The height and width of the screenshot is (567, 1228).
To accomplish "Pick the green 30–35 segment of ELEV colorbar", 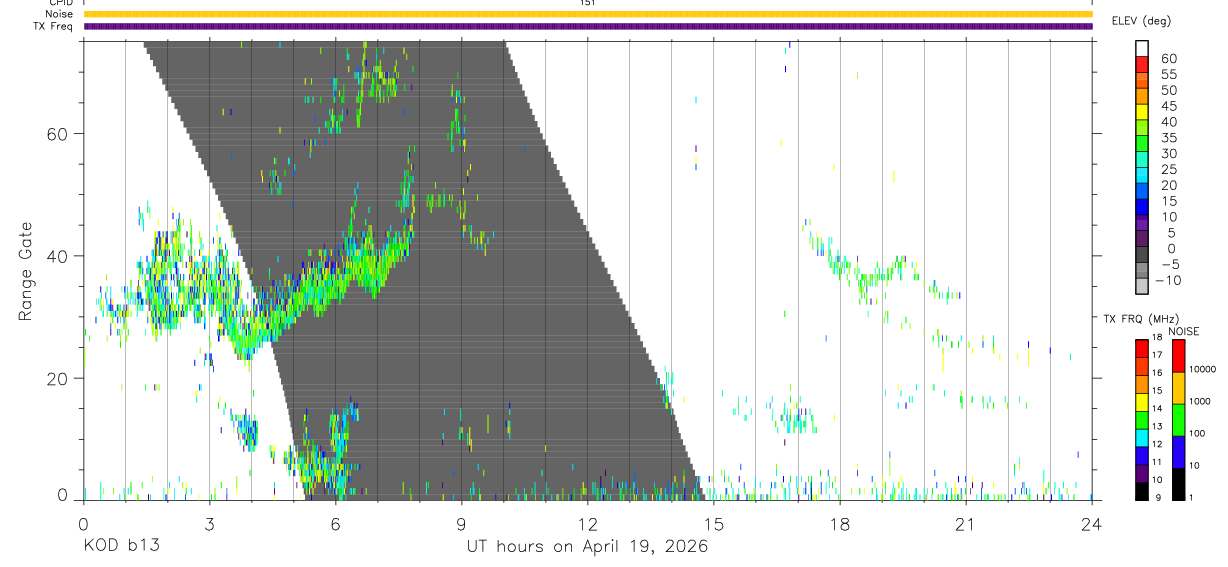I will (x=1142, y=143).
